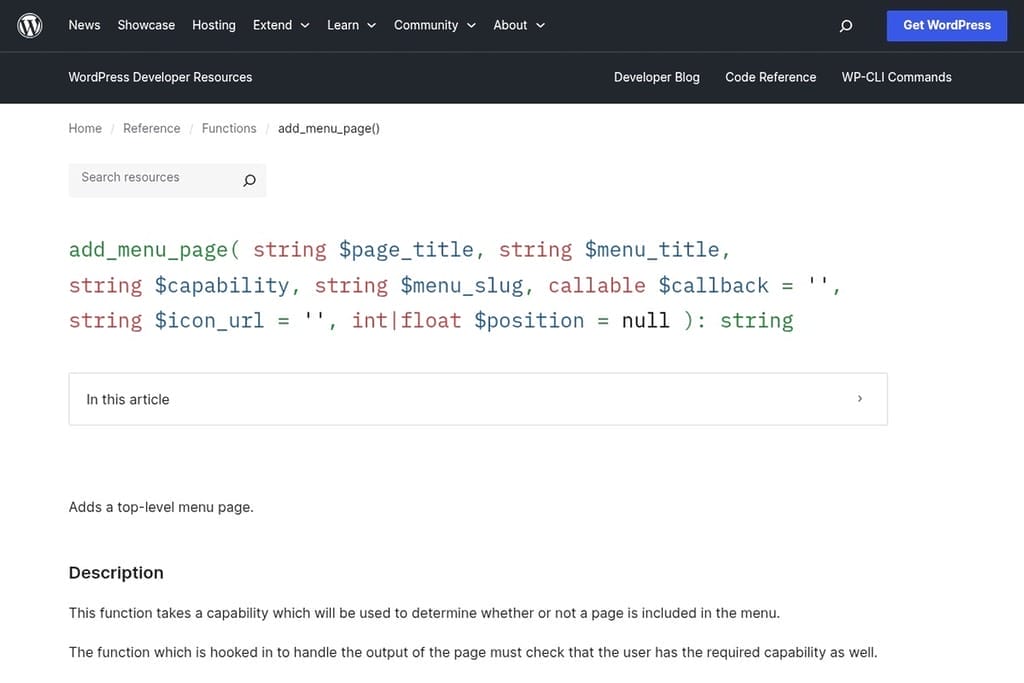Select the News menu item
This screenshot has height=683, width=1024.
84,25
